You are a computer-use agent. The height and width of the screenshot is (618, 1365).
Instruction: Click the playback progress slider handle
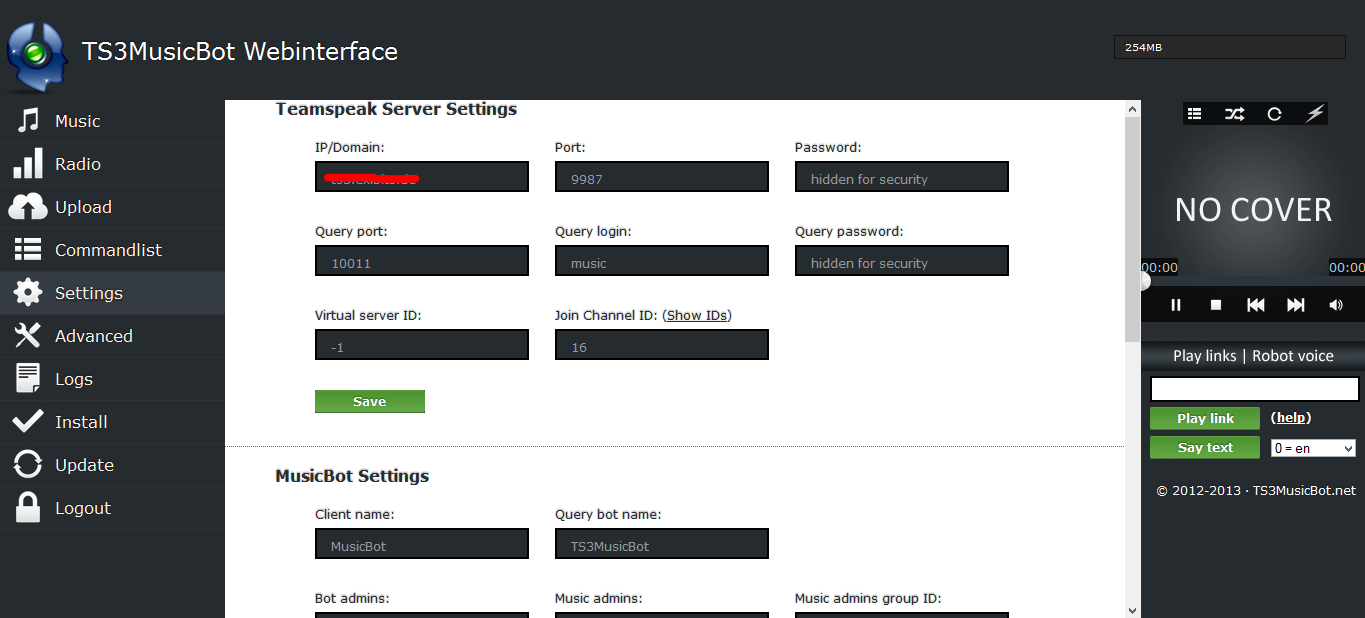1145,281
